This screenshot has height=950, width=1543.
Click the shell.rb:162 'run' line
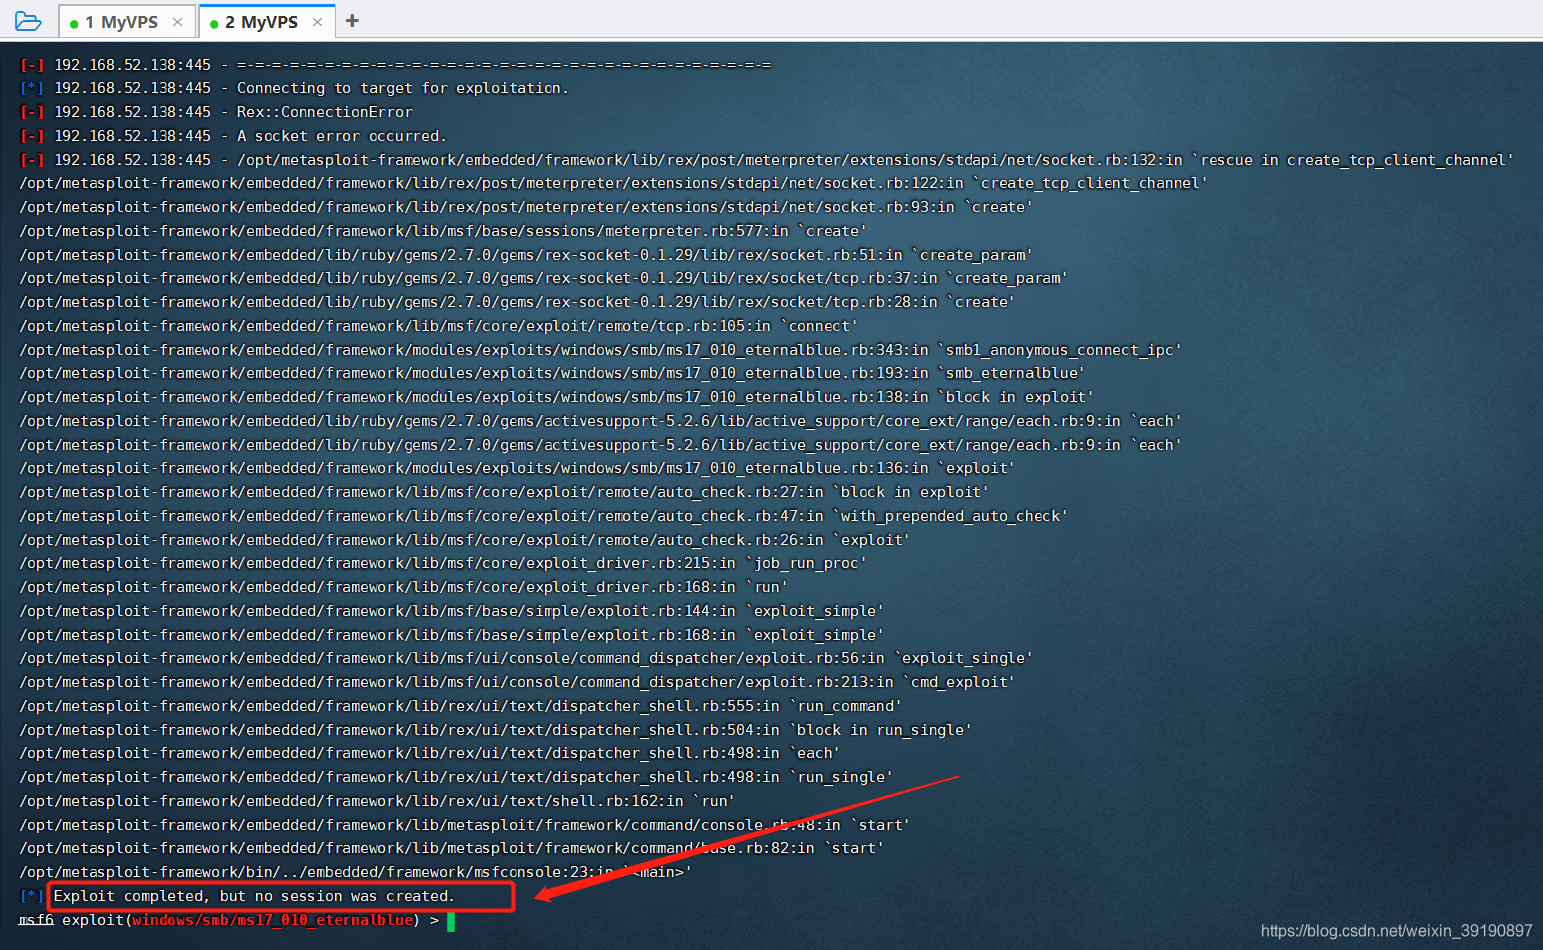tap(377, 801)
